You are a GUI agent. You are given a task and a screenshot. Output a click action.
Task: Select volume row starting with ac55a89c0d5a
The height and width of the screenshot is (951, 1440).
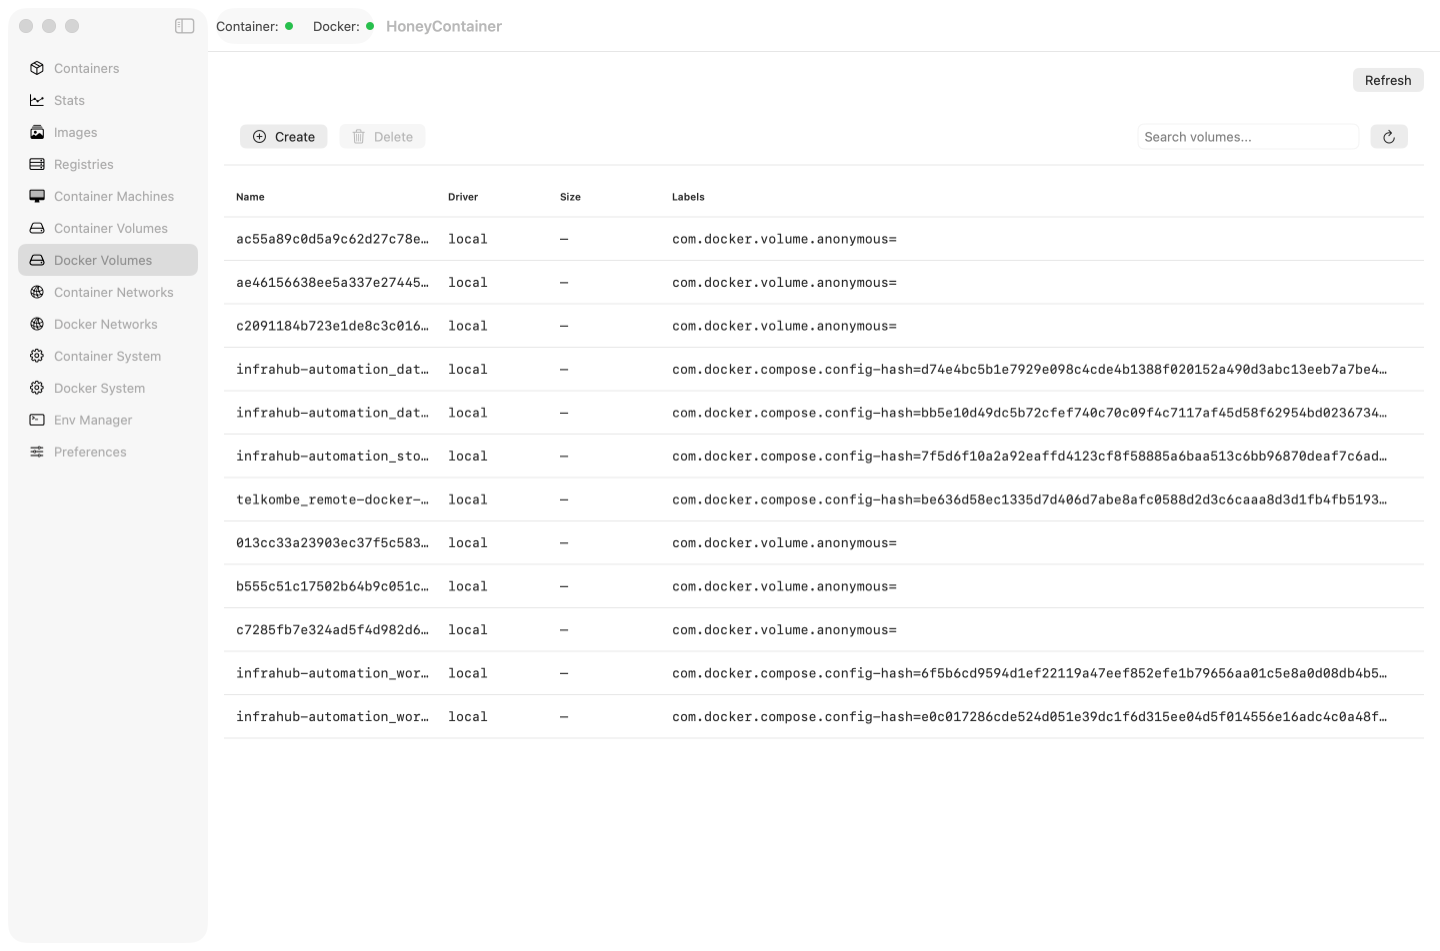824,239
